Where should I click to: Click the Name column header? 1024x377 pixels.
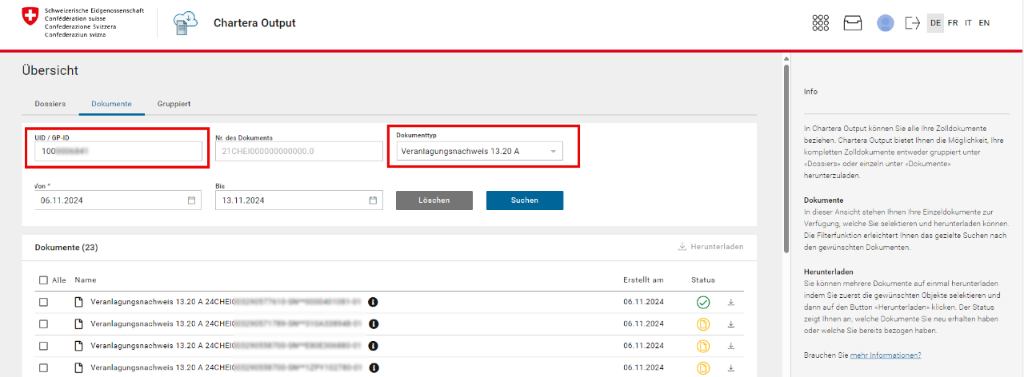click(x=86, y=280)
